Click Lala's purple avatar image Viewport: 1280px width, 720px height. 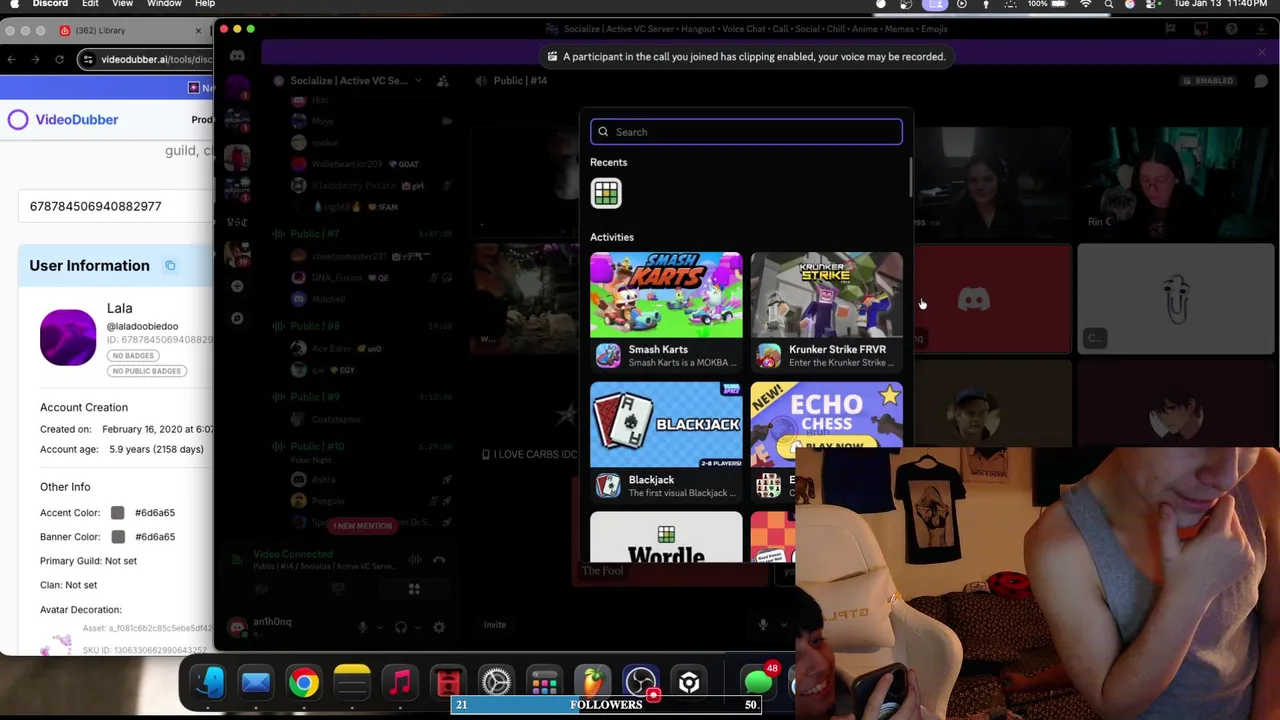click(68, 337)
